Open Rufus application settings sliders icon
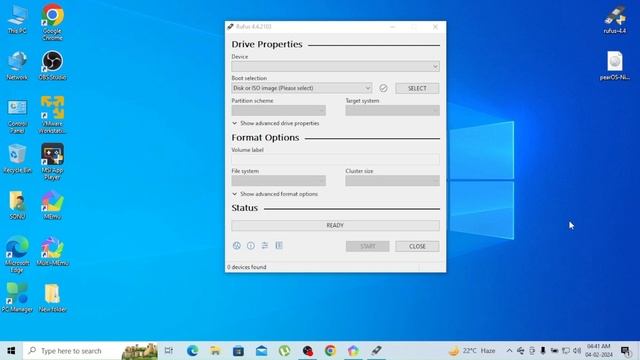The image size is (640, 360). (x=265, y=246)
